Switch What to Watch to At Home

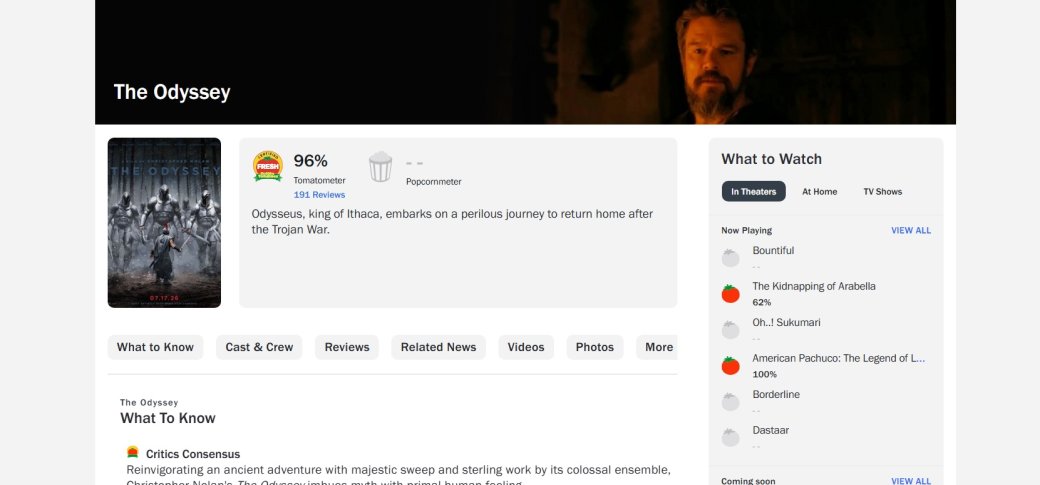[820, 191]
